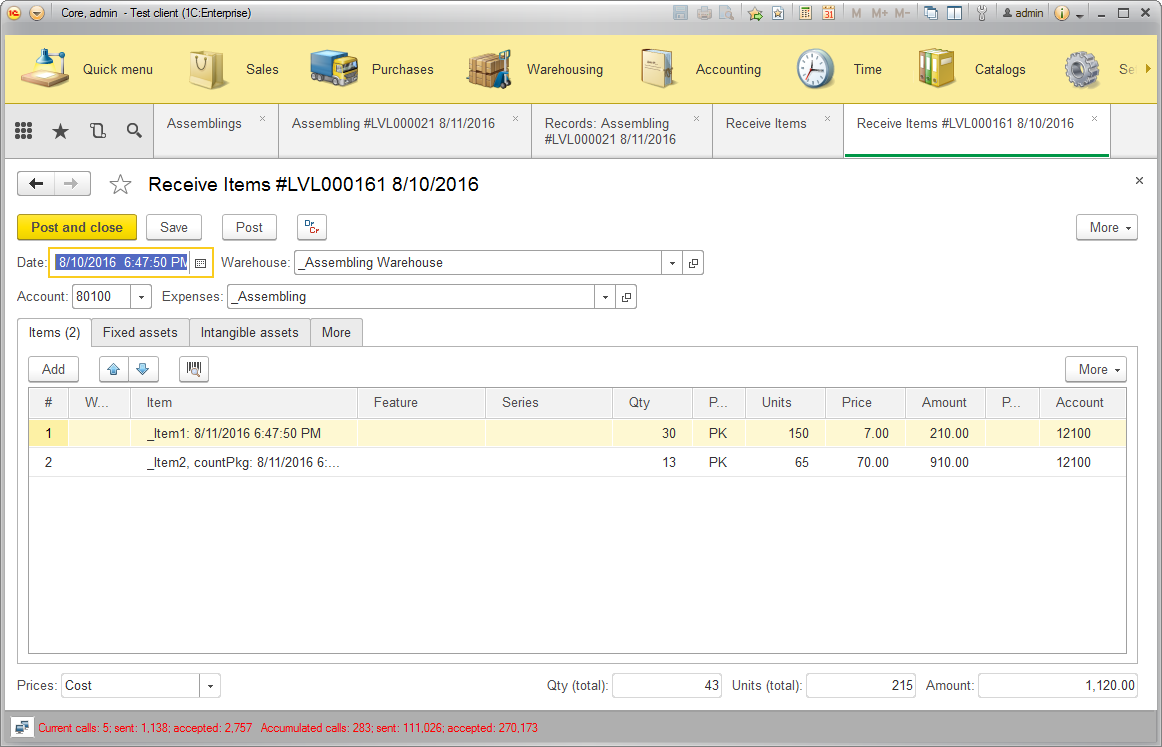Open the table More menu
1162x747 pixels.
(x=1096, y=369)
